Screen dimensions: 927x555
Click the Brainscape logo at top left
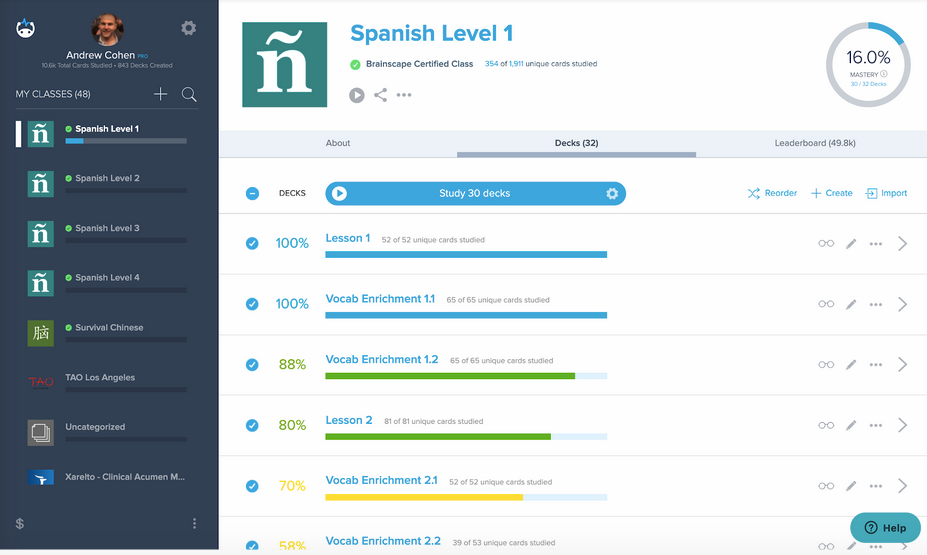tap(26, 28)
